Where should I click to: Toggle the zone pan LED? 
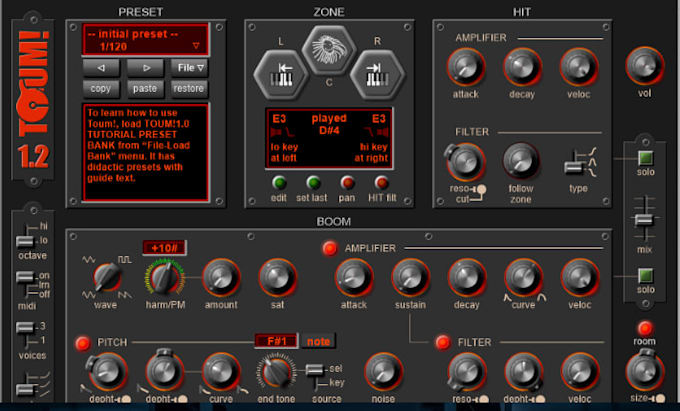347,183
